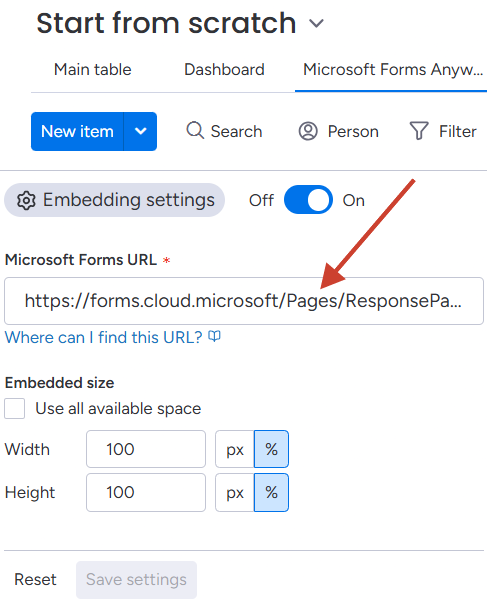Set Width unit to px

point(235,449)
